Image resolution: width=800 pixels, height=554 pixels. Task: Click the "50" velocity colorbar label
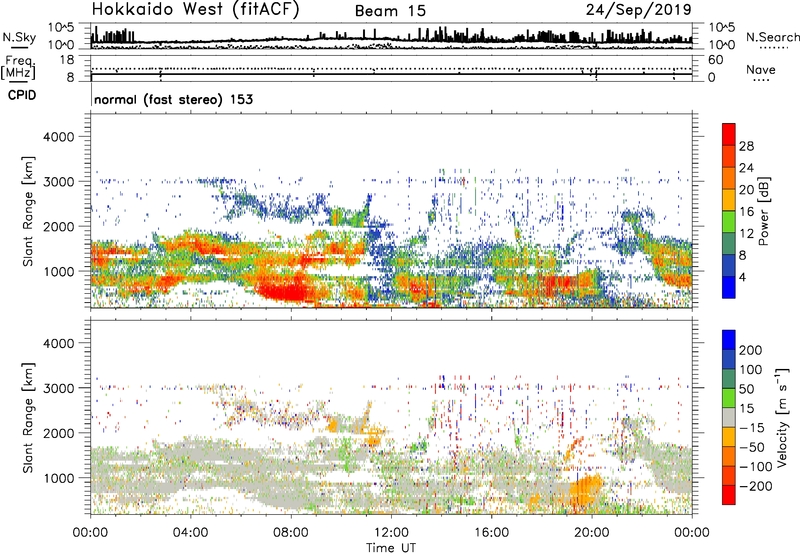tap(747, 389)
